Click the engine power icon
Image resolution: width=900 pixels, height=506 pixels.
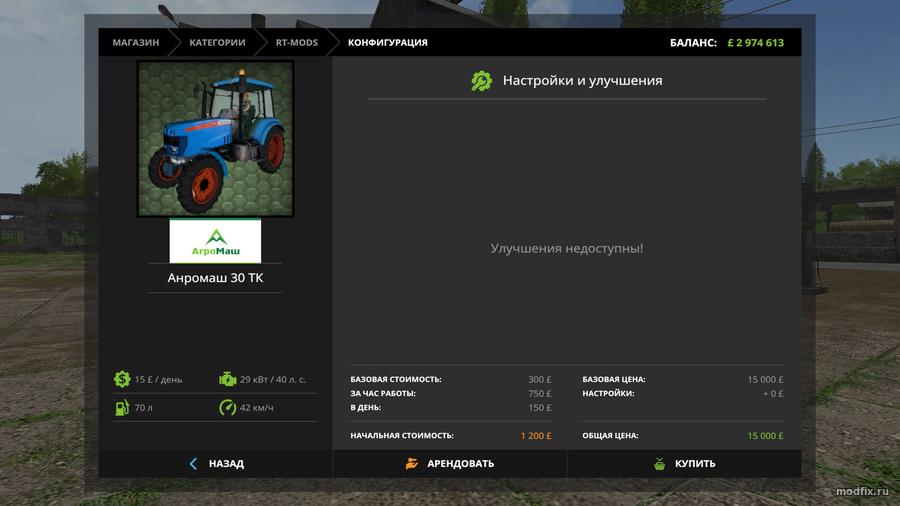[227, 379]
